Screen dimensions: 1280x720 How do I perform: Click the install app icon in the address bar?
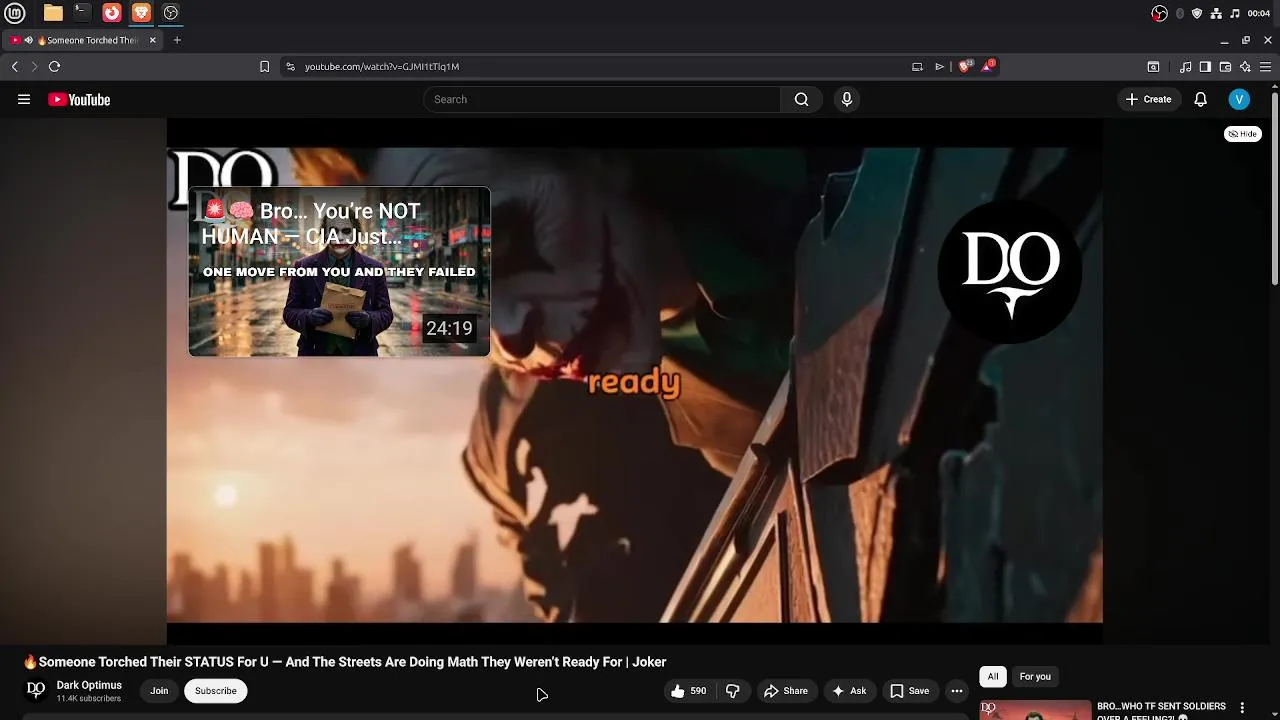(x=917, y=66)
